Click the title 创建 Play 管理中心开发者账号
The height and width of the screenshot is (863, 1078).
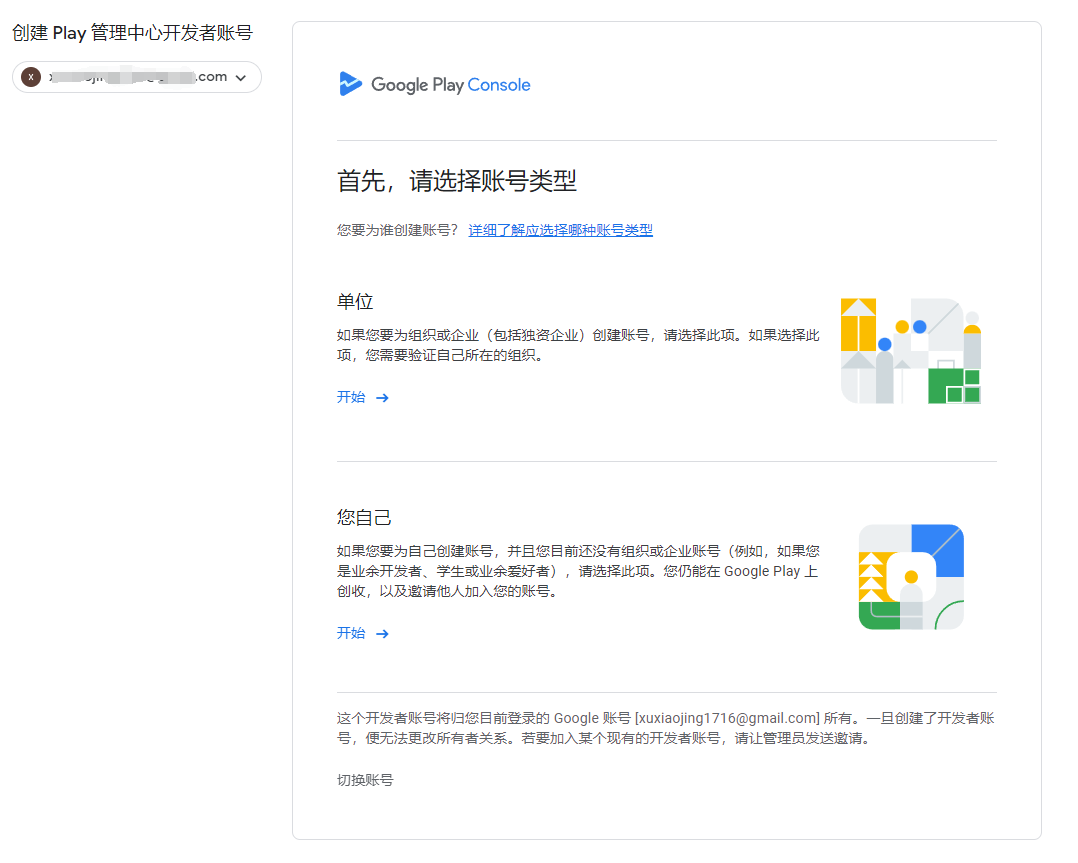[x=133, y=32]
